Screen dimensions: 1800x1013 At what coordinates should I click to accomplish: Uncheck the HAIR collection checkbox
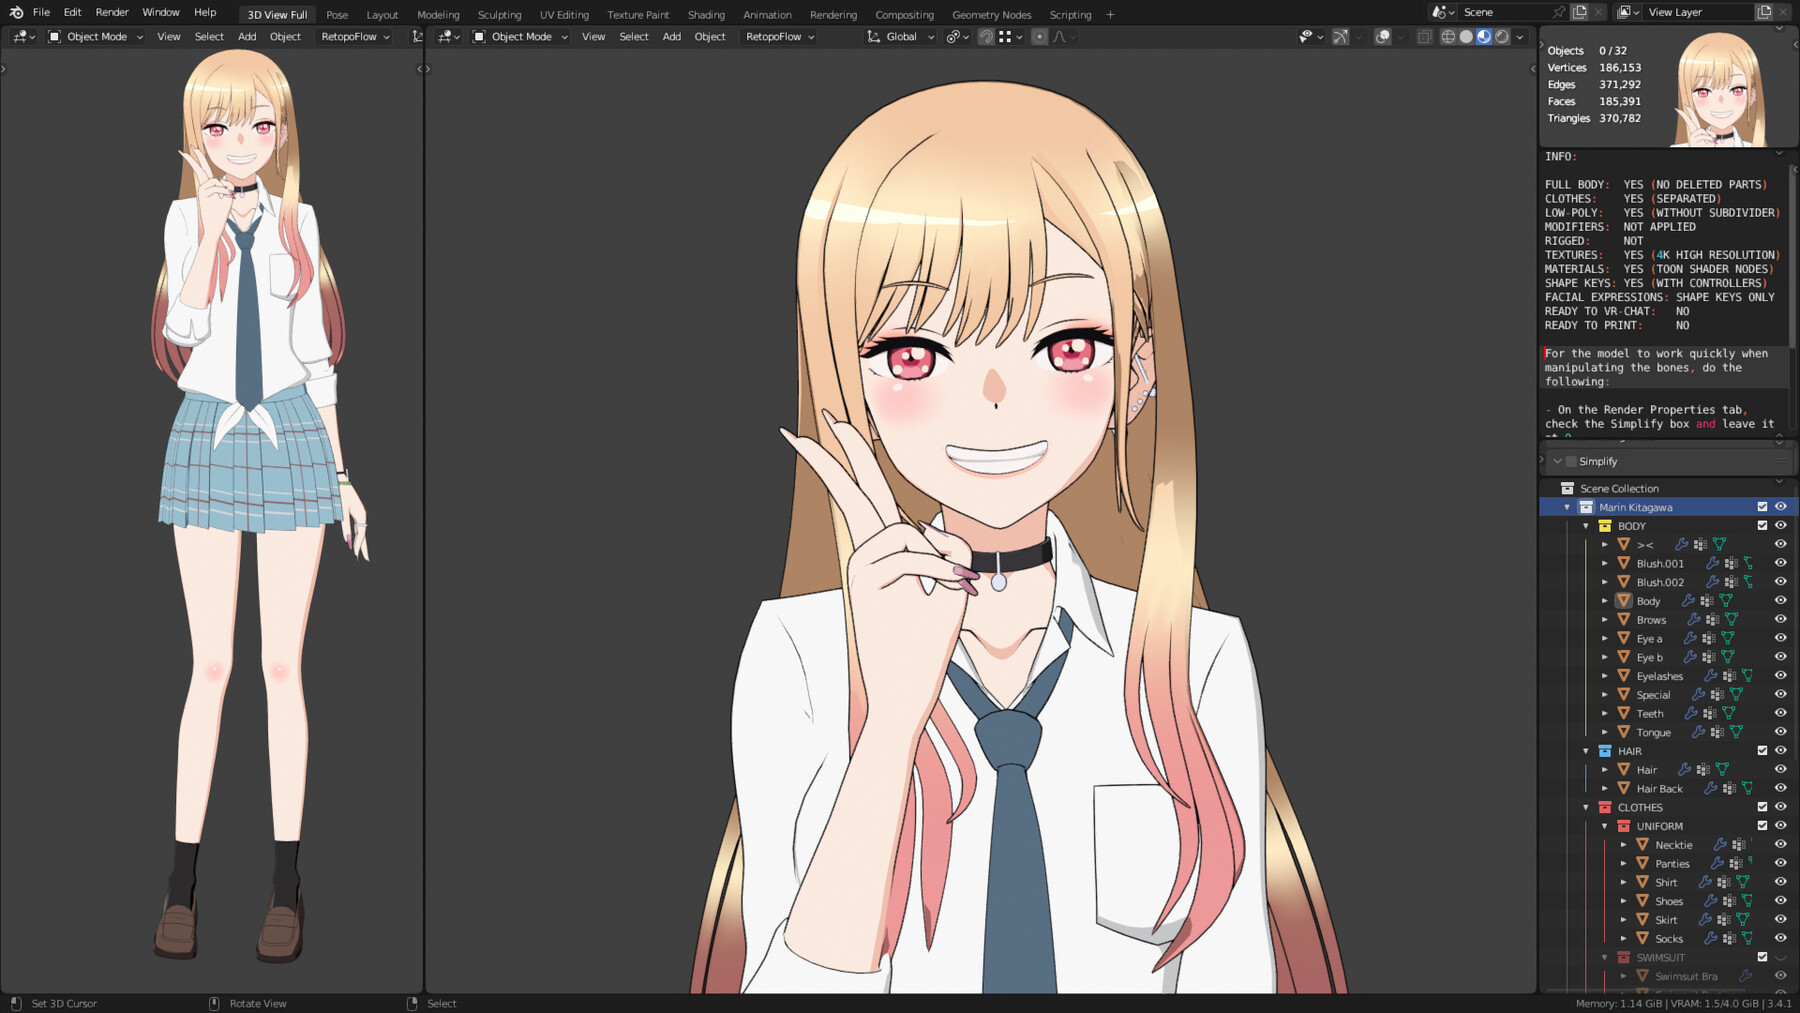coord(1762,751)
